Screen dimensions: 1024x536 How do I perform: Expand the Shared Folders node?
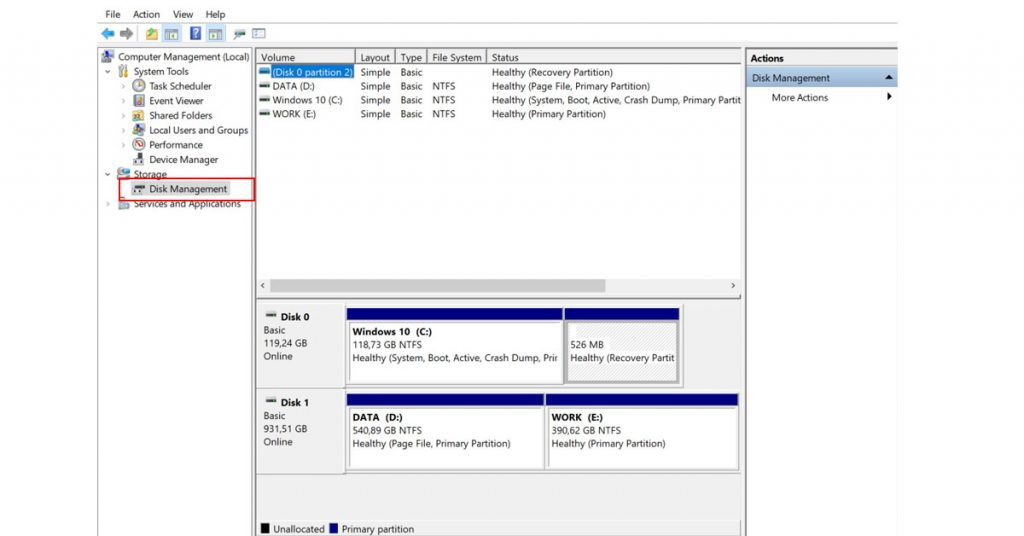(x=123, y=116)
